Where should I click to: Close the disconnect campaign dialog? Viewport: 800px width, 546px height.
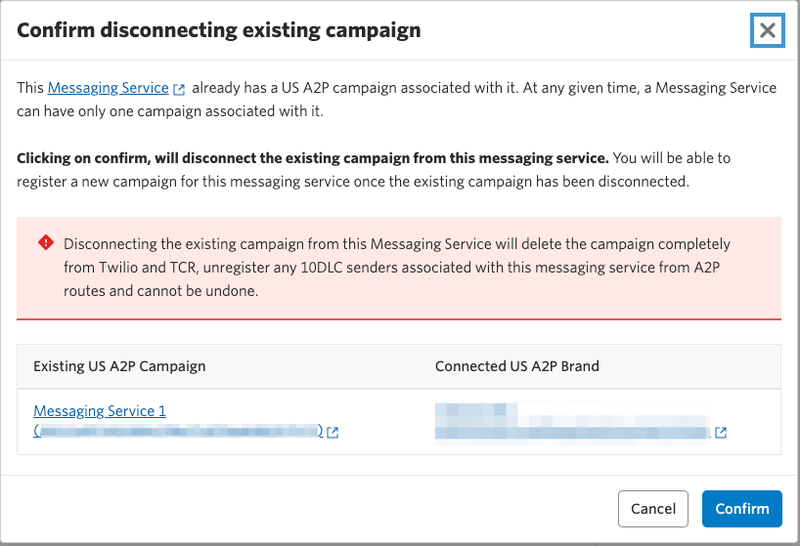click(x=767, y=31)
